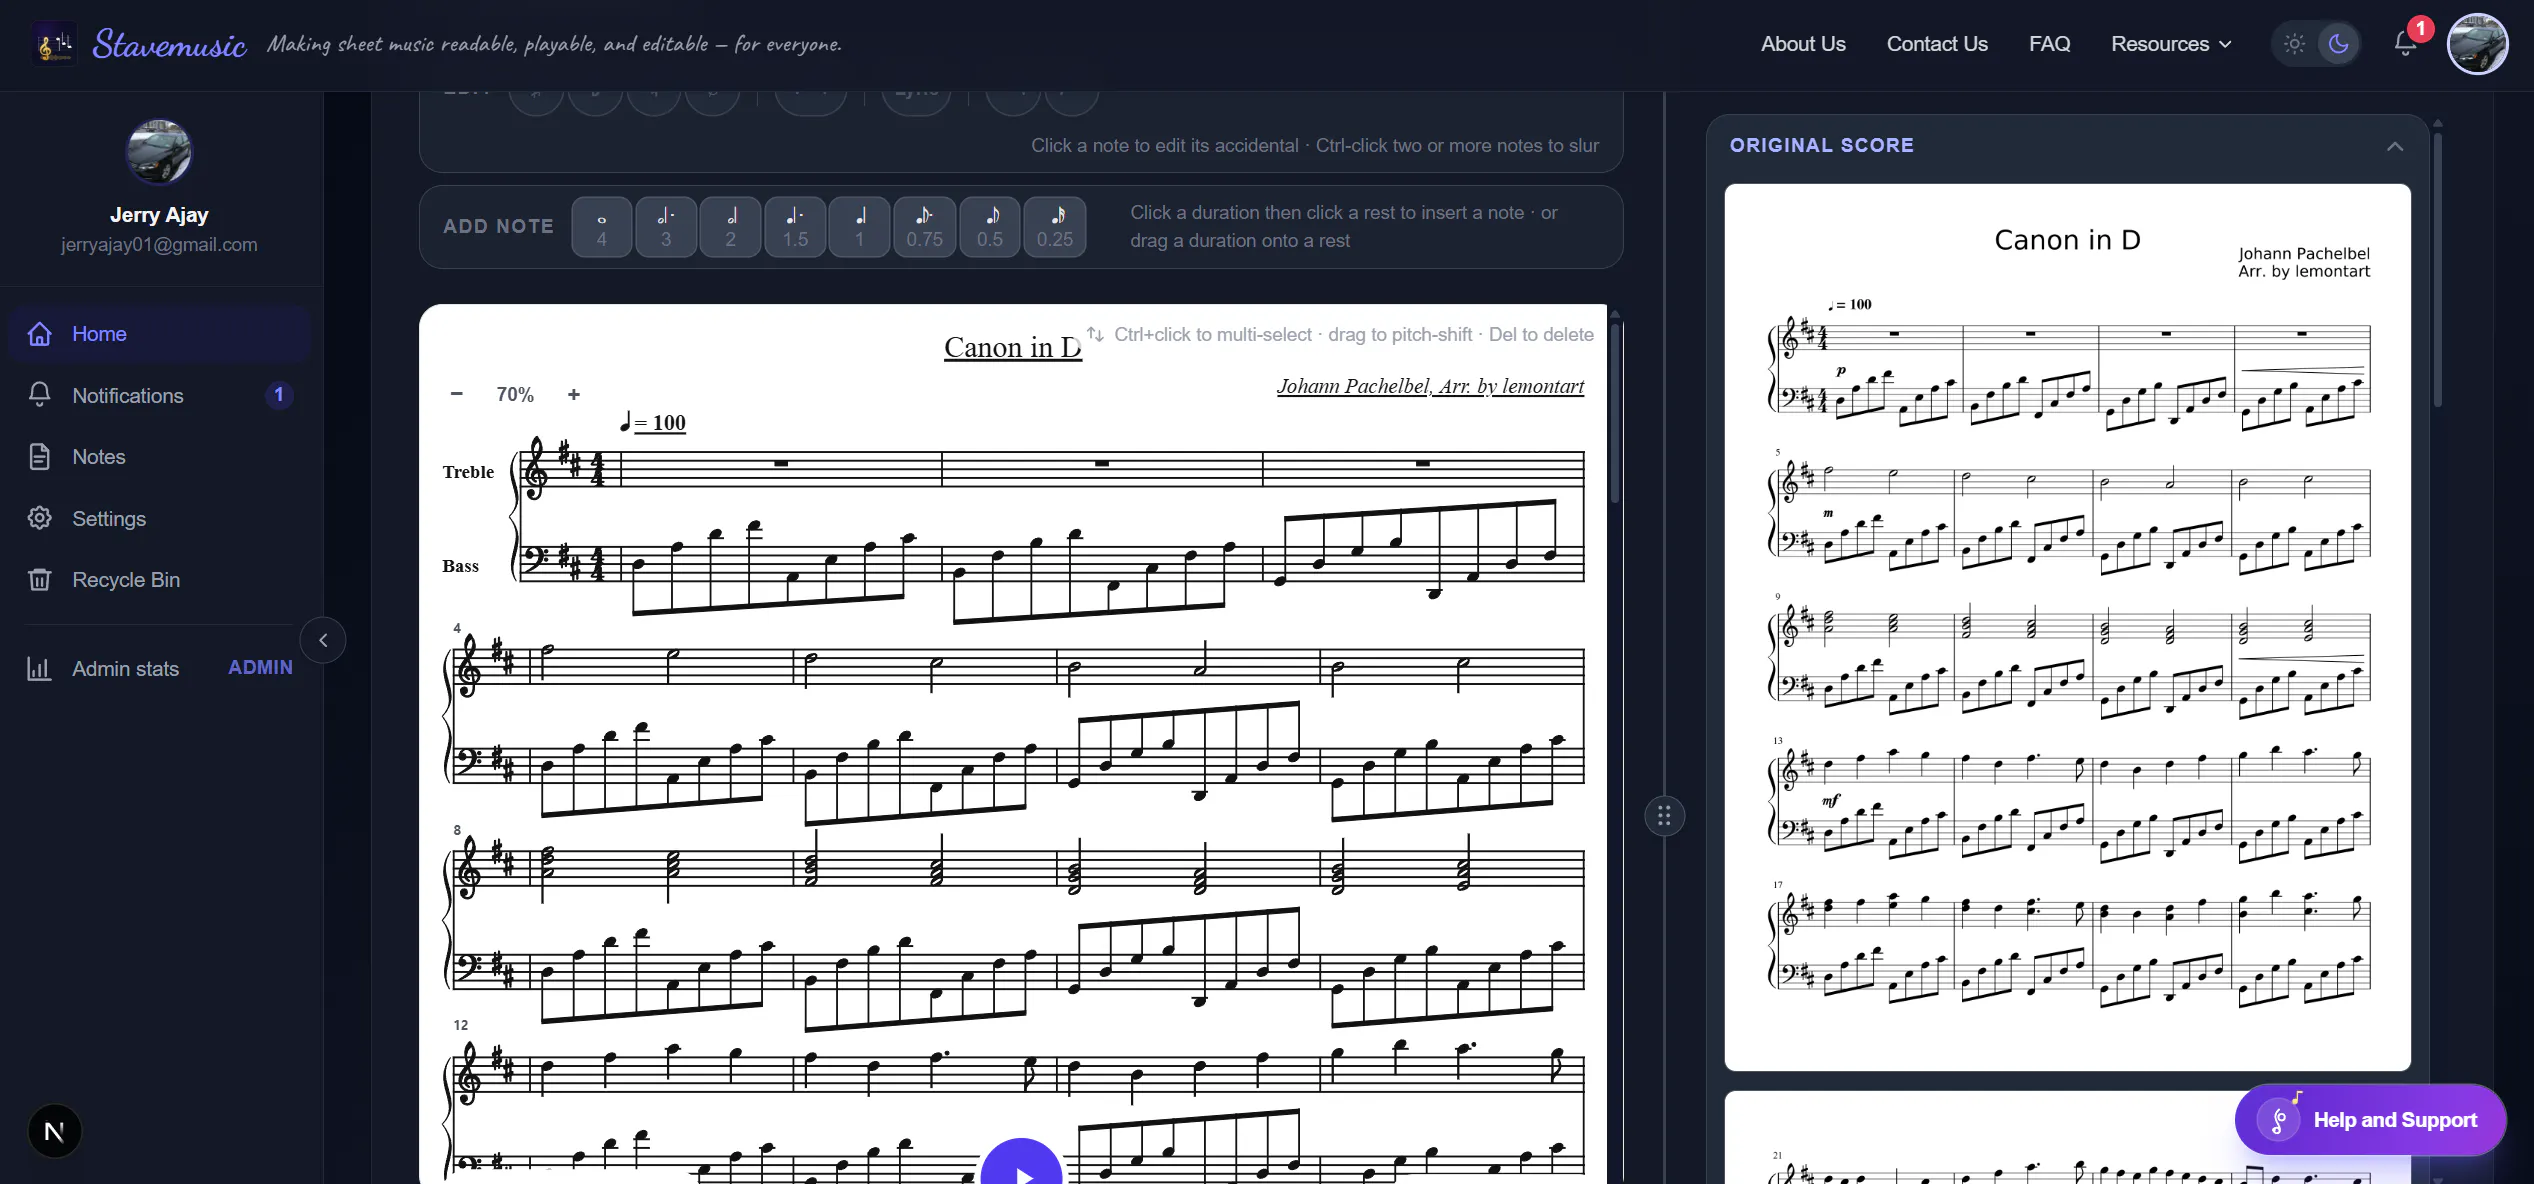Open Notes in the sidebar
Viewport: 2534px width, 1184px height.
pyautogui.click(x=160, y=457)
